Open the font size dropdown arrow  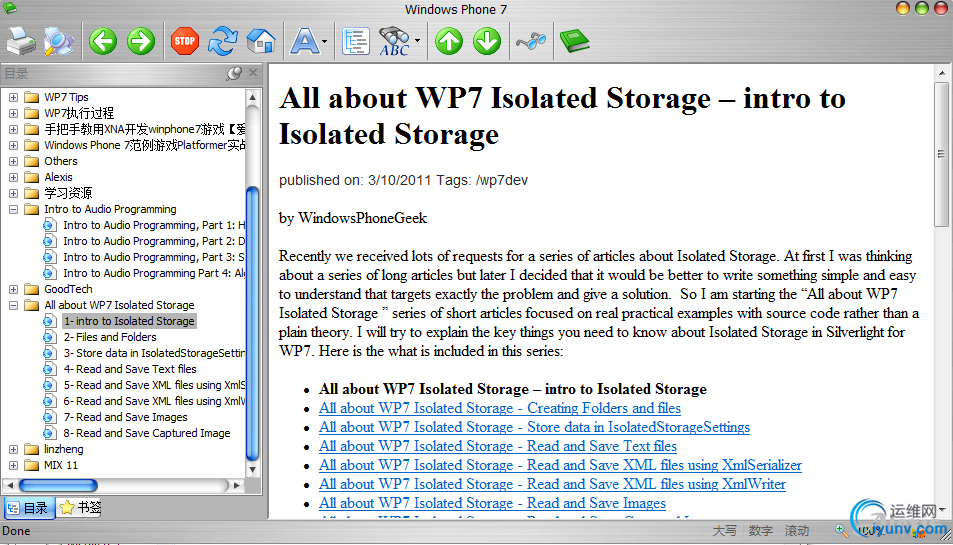[325, 41]
